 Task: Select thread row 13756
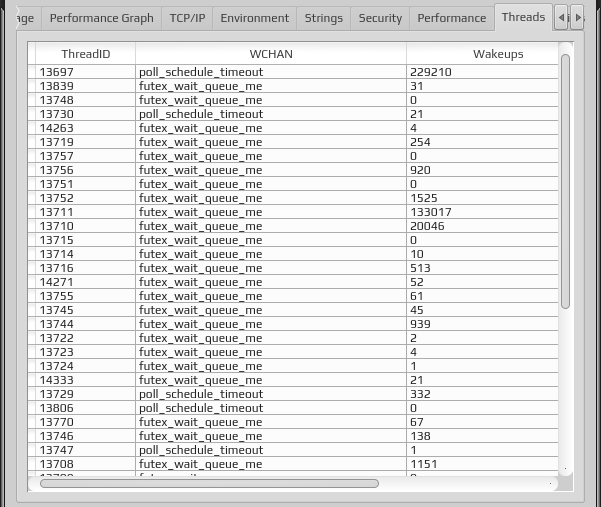coord(293,170)
